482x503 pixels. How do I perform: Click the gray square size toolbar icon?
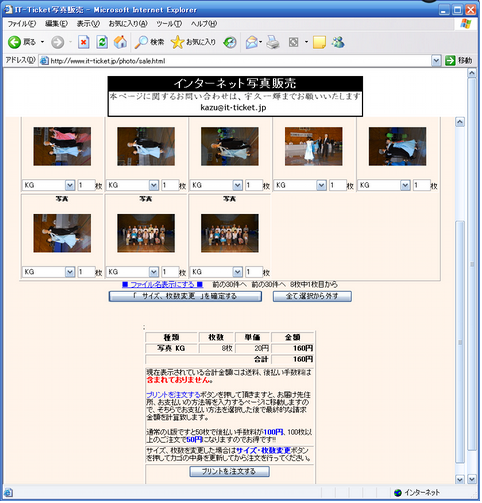pos(293,42)
